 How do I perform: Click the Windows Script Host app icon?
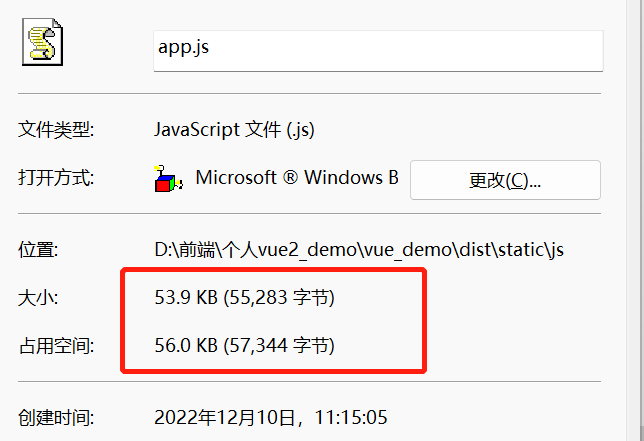tap(168, 179)
